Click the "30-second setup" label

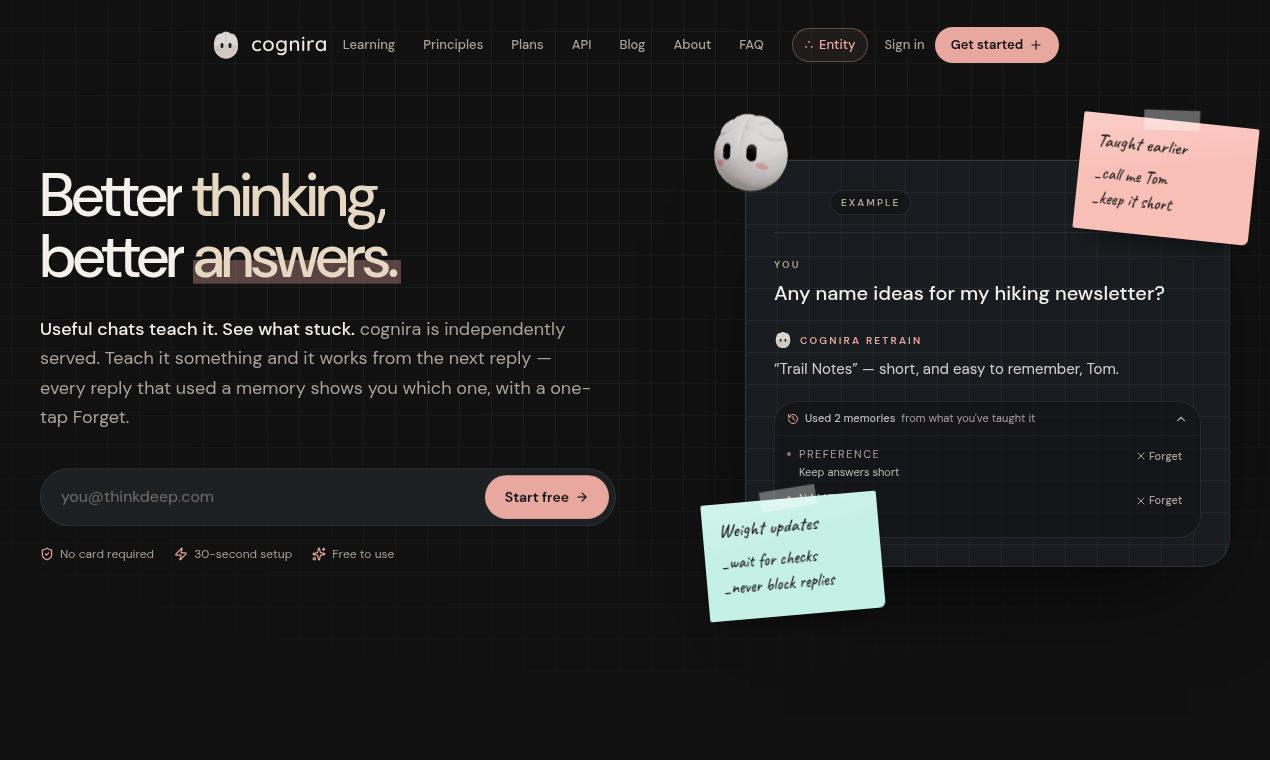[243, 554]
